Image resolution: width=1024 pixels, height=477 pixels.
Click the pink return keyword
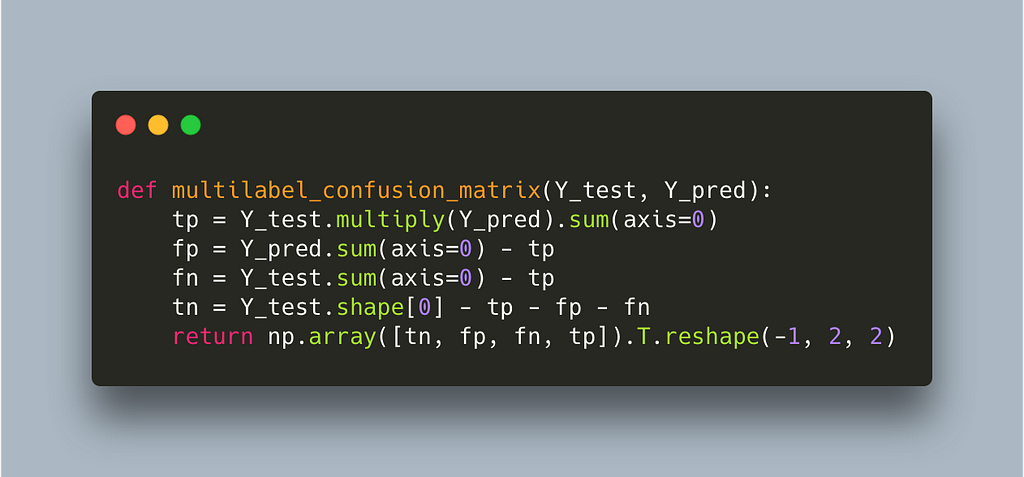(x=212, y=336)
